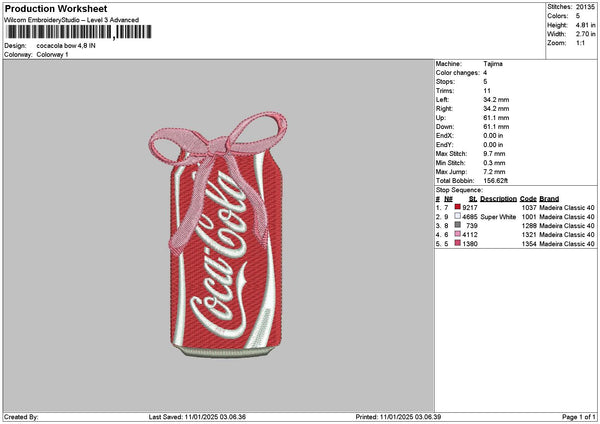This screenshot has height=424, width=600.
Task: Click the Trims value '11'
Action: (x=487, y=91)
